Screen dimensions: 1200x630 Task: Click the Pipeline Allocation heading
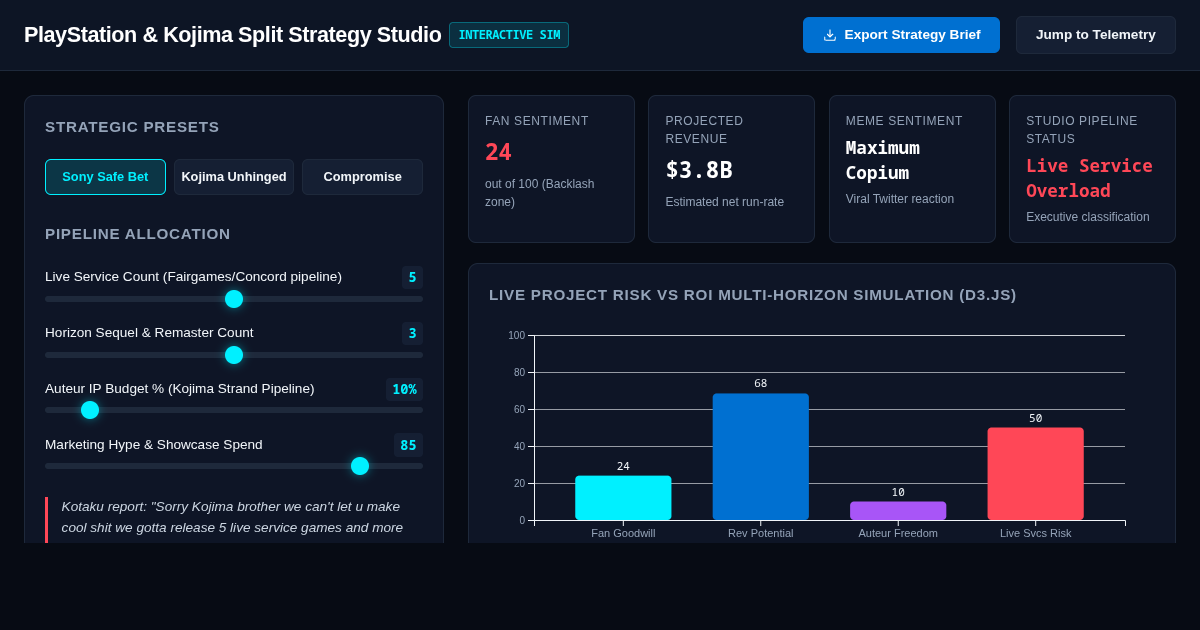(x=138, y=234)
